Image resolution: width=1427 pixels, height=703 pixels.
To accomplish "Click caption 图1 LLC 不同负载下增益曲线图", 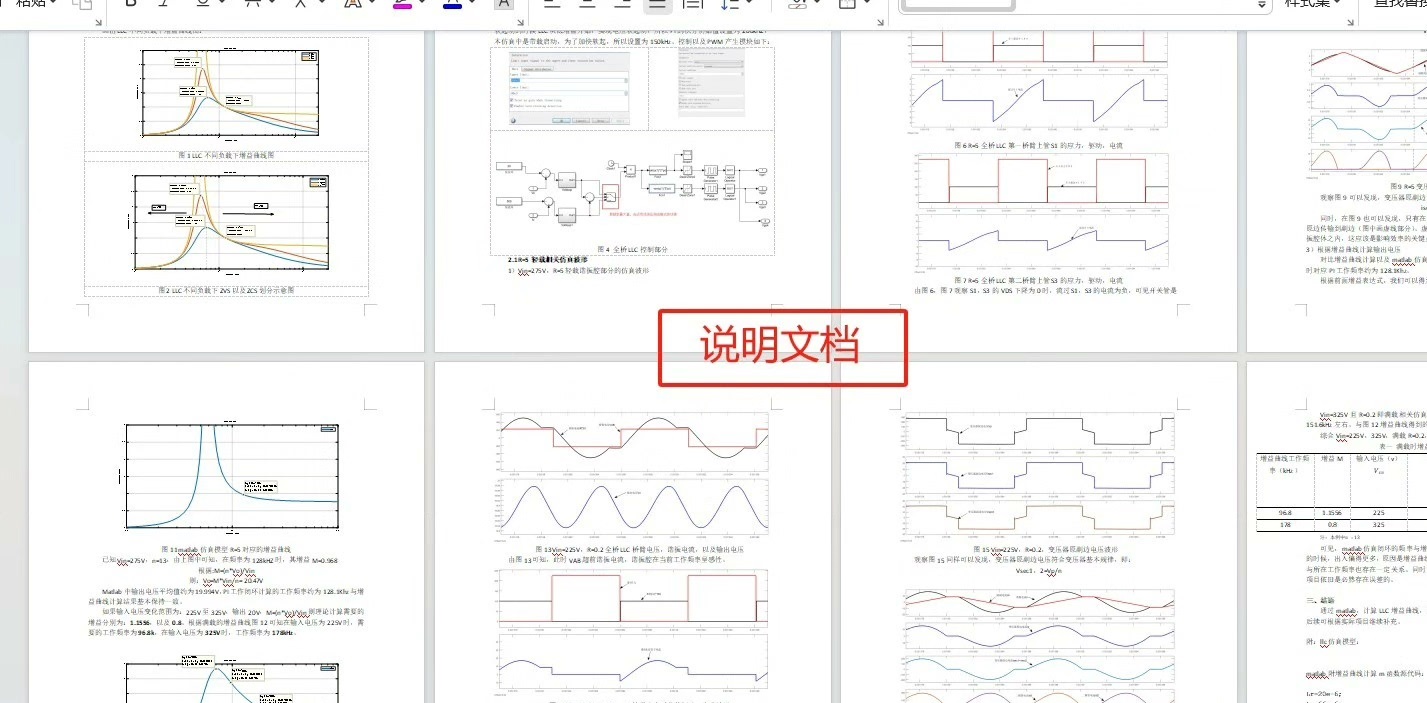I will coord(226,156).
